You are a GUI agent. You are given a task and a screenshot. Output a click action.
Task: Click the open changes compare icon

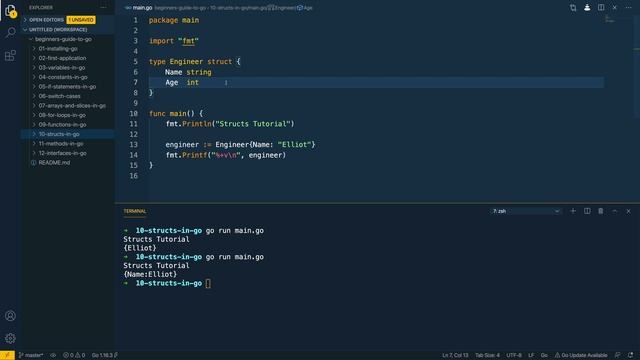click(573, 7)
